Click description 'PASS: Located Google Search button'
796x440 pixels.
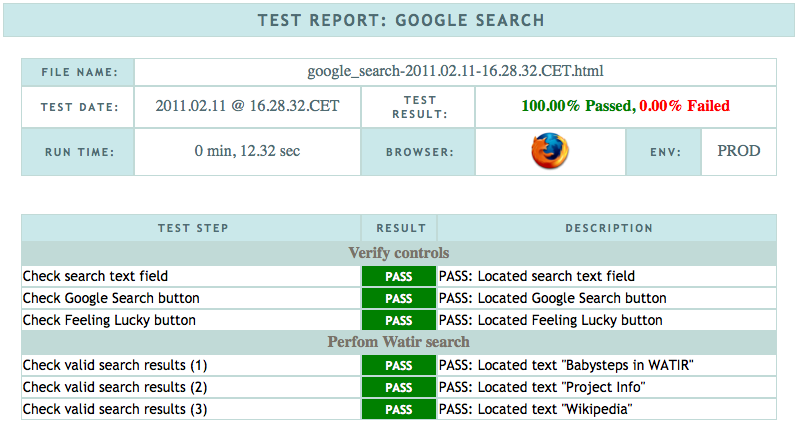tap(553, 298)
